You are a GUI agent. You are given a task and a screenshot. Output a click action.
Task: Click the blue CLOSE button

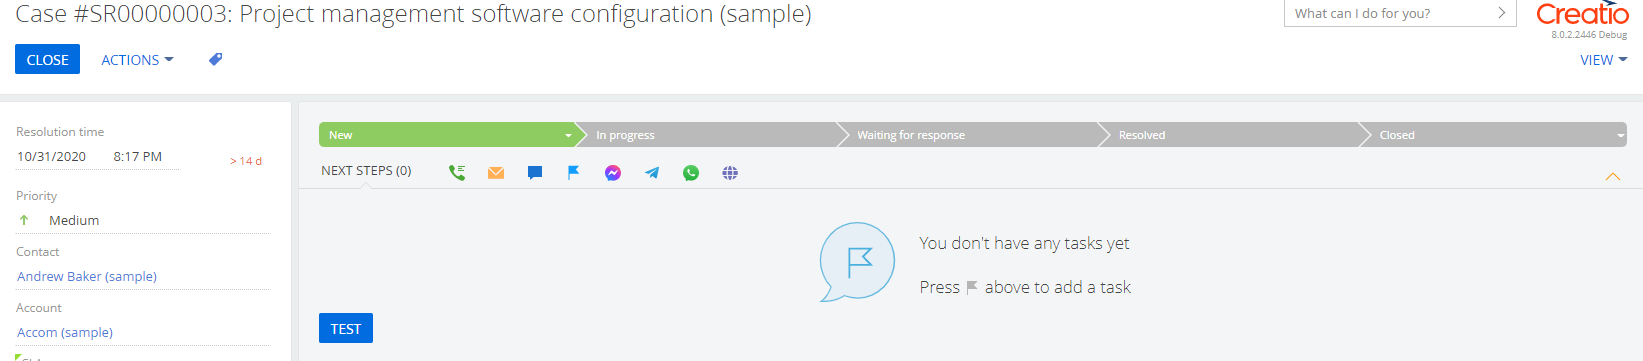(x=47, y=60)
